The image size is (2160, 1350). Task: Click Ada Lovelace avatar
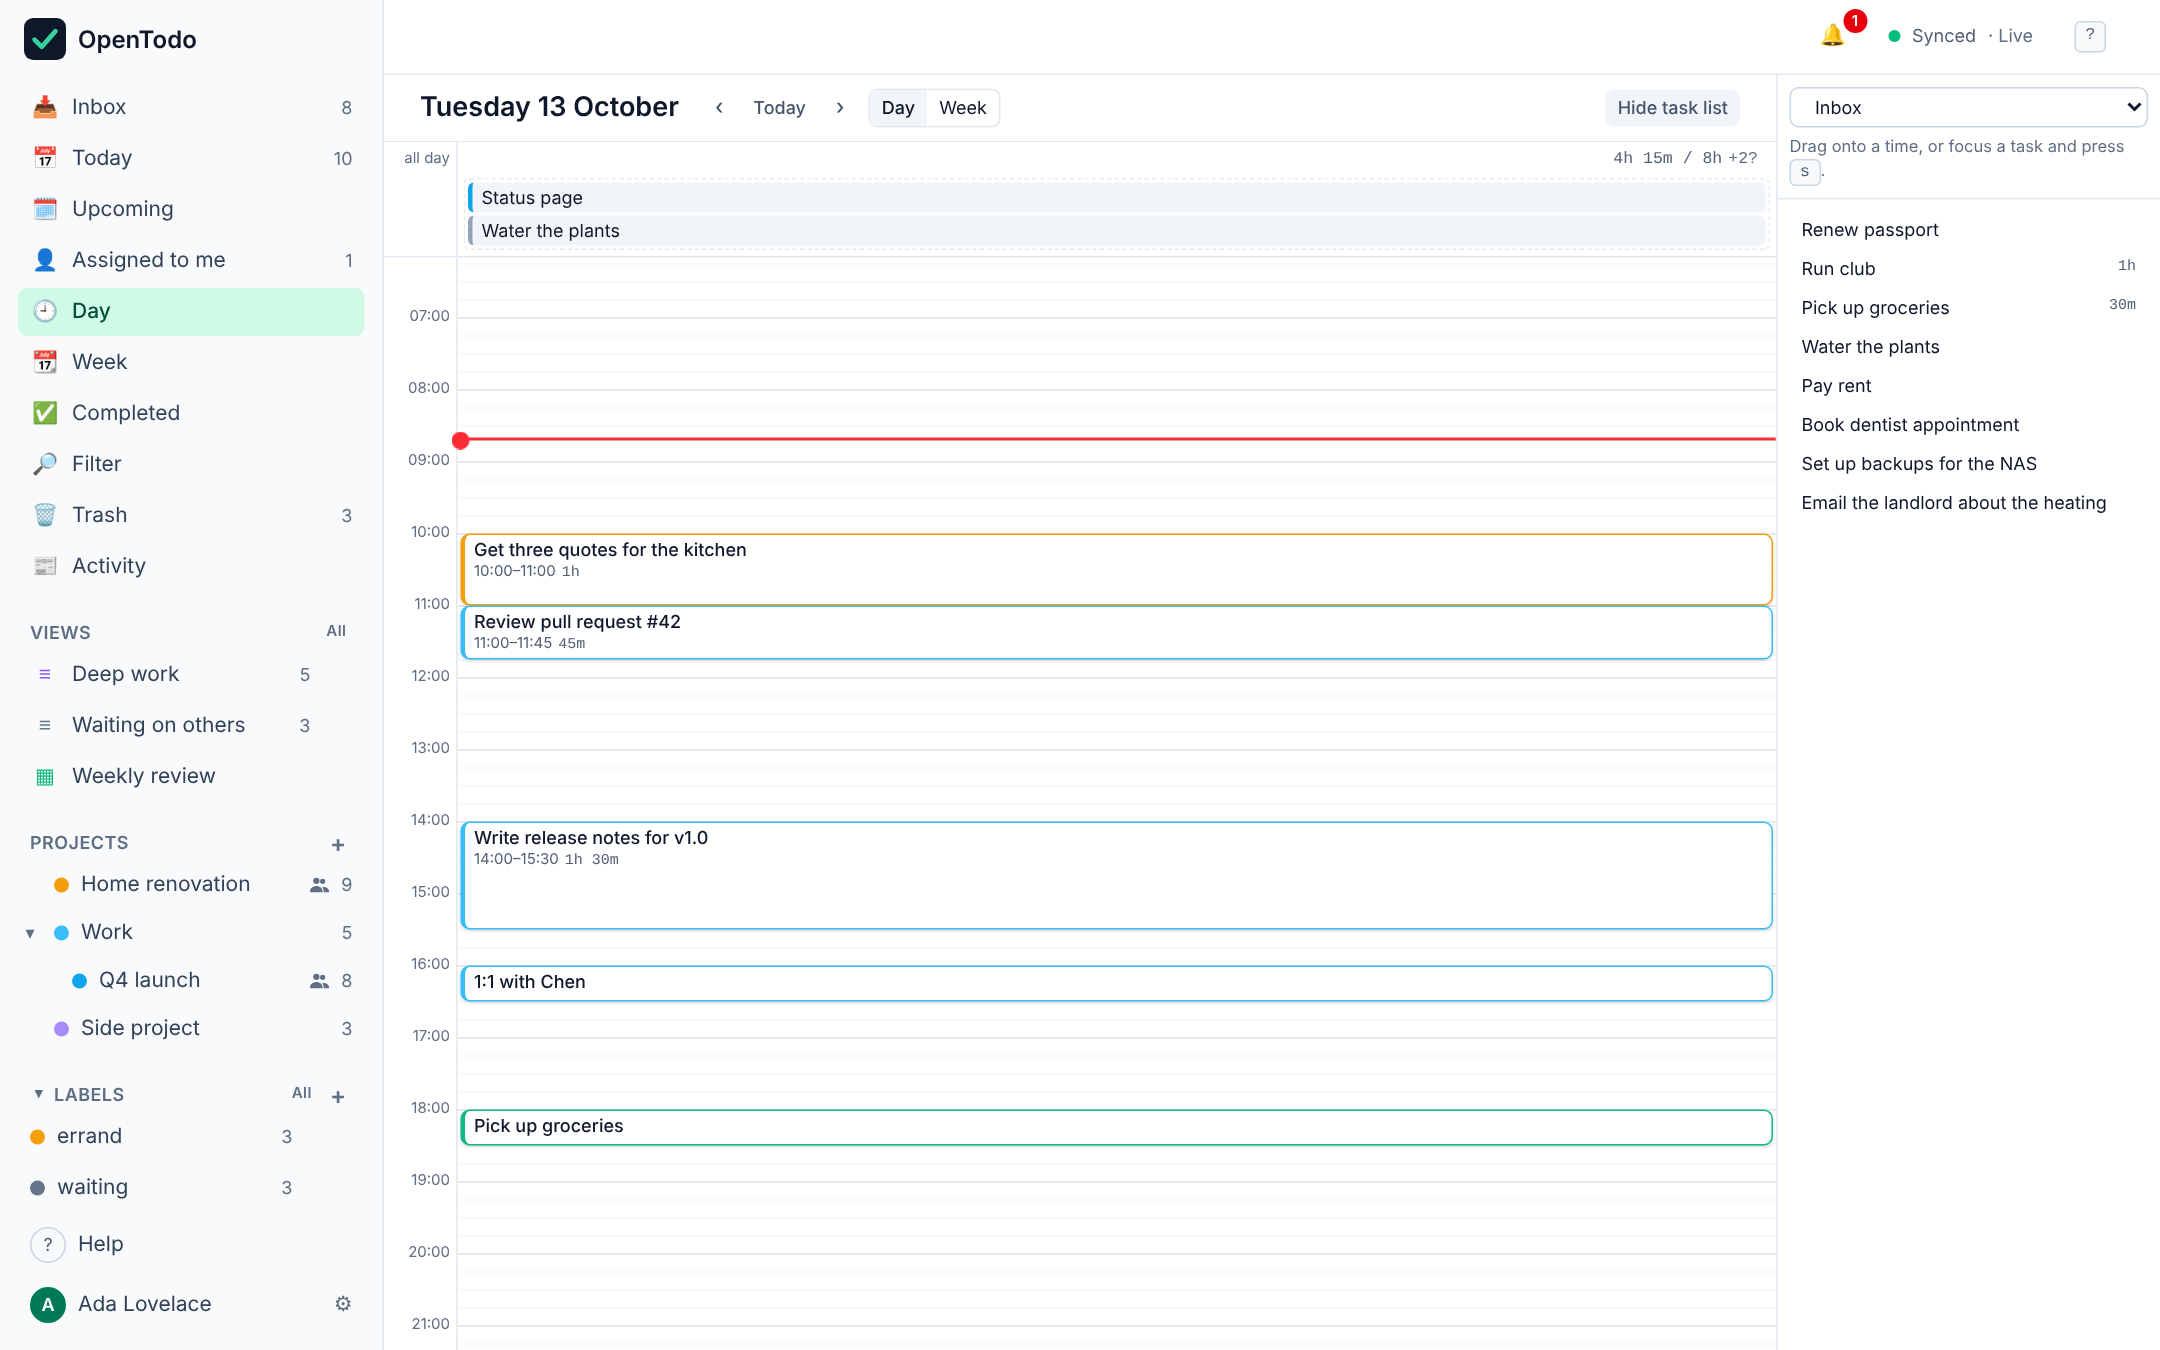[x=48, y=1305]
